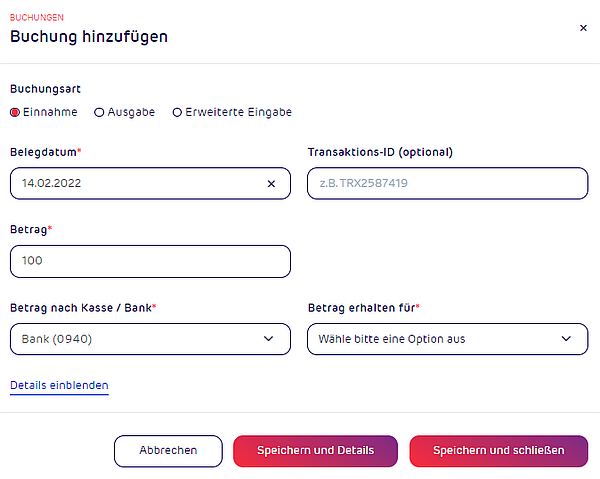600x479 pixels.
Task: Click Speichern und schließen button
Action: point(499,451)
